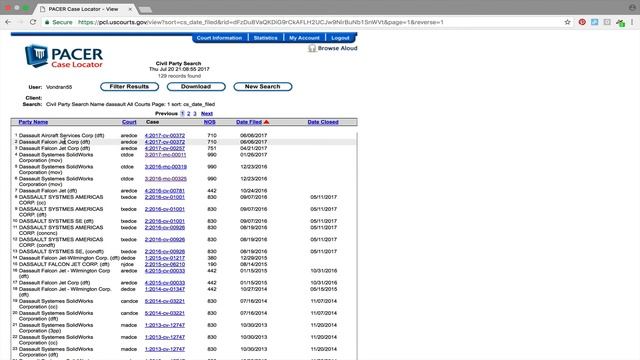Open the Statistics tab
This screenshot has height=360, width=640.
pos(265,38)
